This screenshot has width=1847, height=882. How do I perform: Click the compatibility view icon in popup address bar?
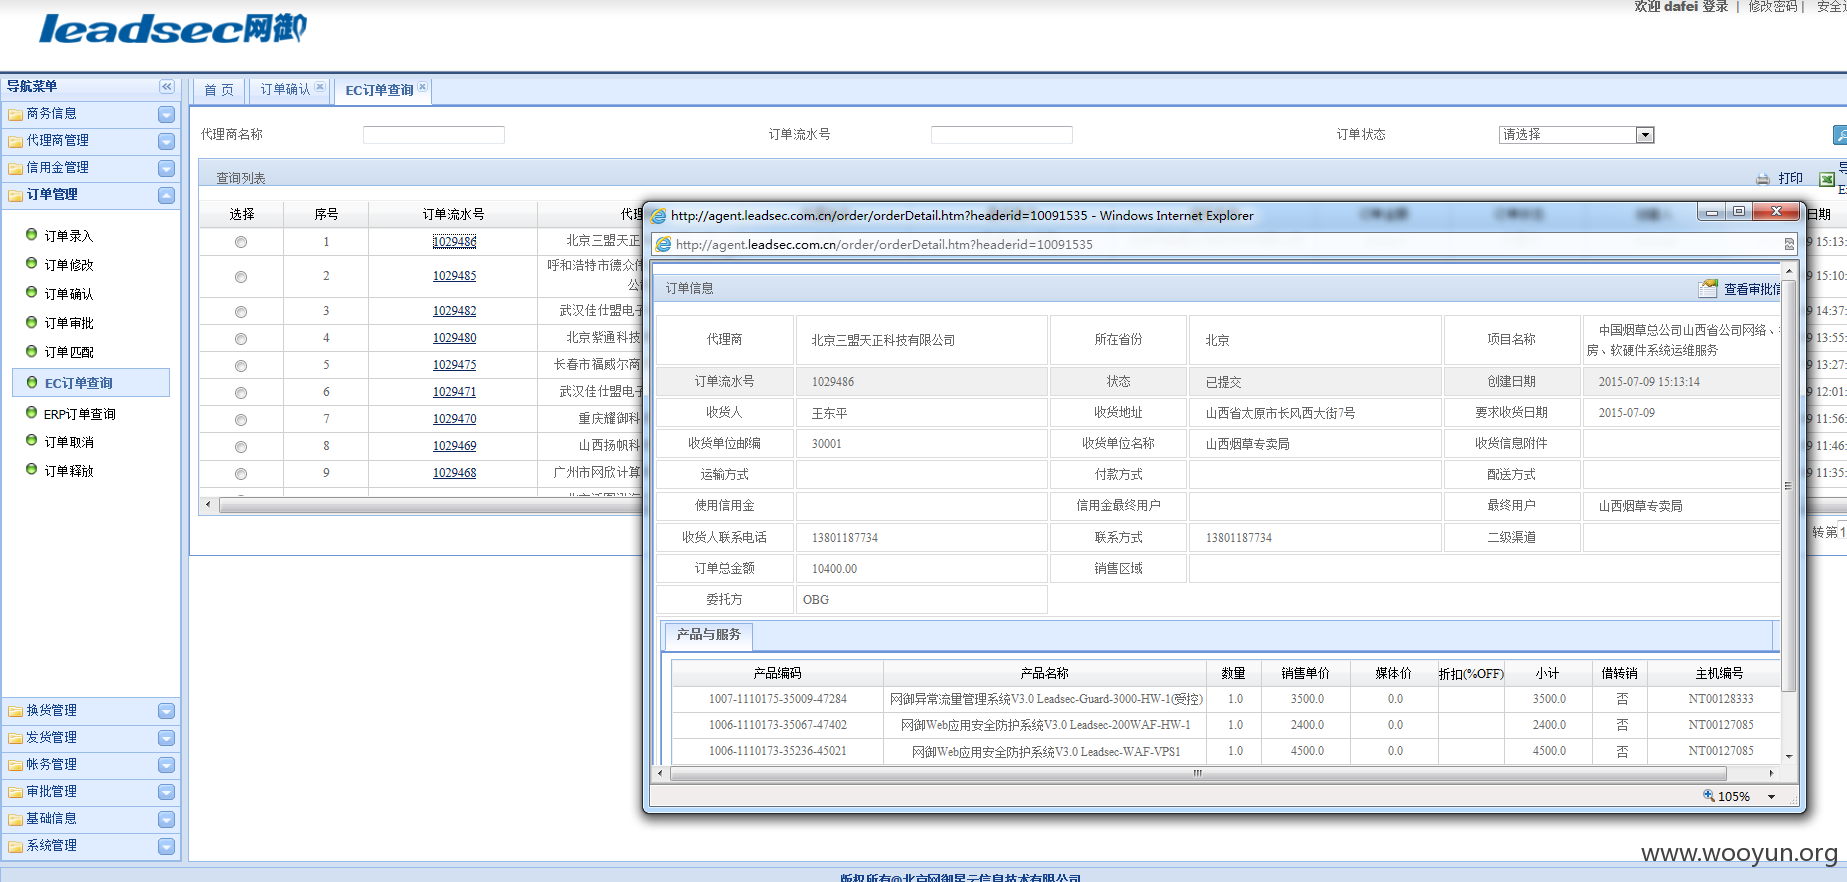click(1789, 244)
